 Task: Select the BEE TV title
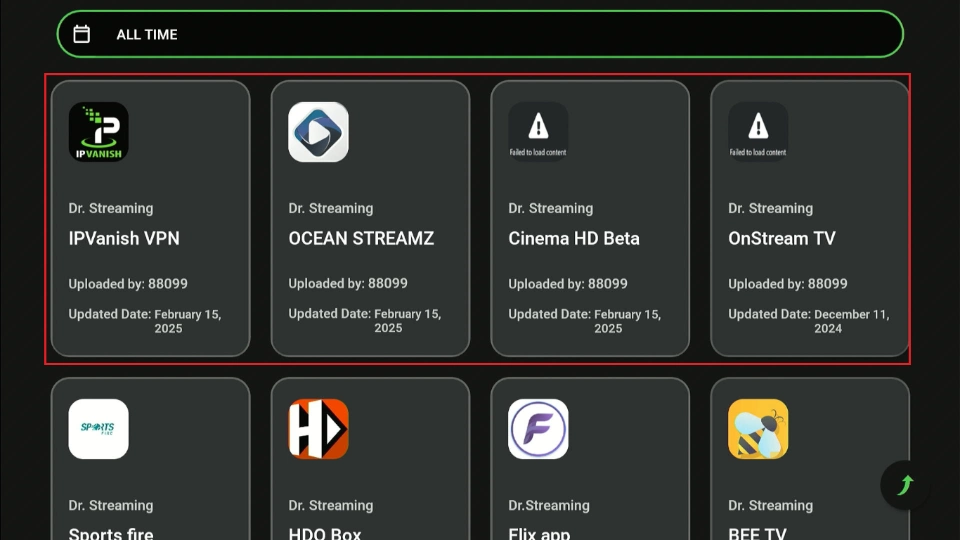[757, 533]
